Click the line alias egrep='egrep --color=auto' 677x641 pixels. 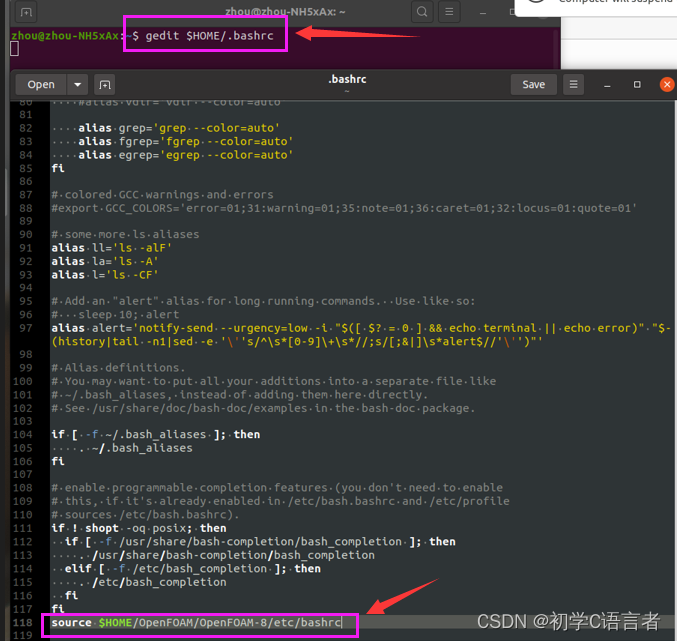click(186, 155)
